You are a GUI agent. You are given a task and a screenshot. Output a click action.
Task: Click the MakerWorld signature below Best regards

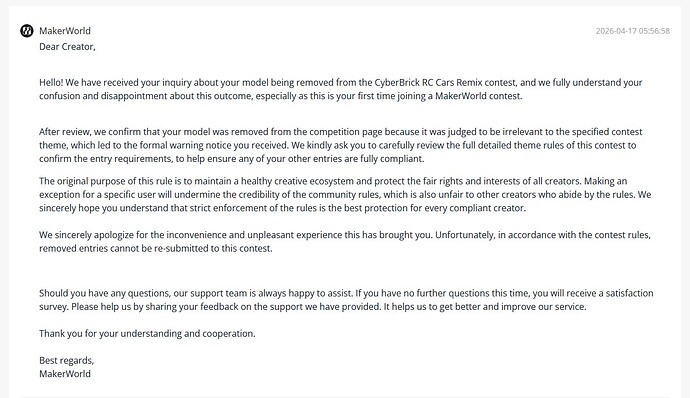coord(65,374)
